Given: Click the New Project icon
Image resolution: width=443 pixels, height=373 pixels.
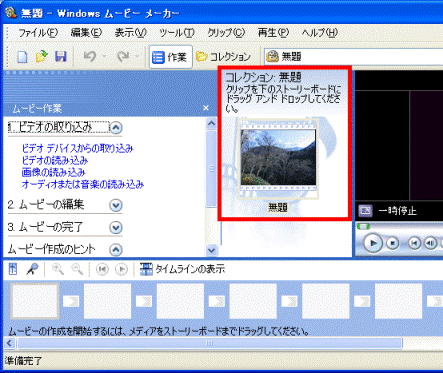Looking at the screenshot, I should coord(22,57).
